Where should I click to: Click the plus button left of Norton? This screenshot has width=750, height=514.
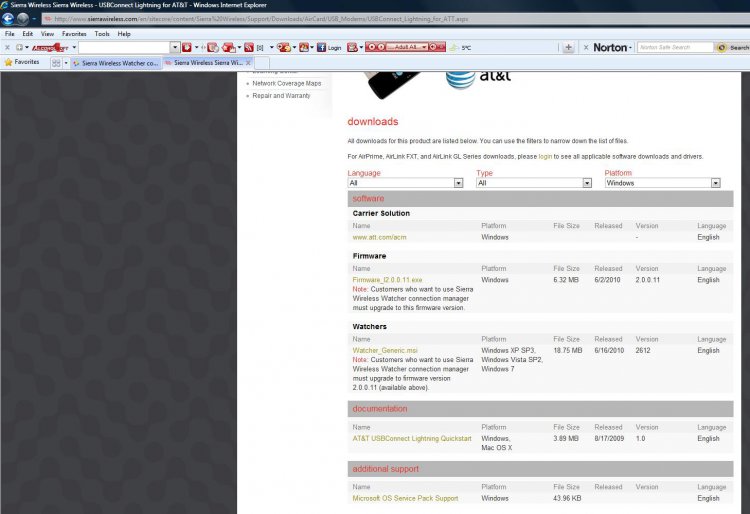point(568,47)
